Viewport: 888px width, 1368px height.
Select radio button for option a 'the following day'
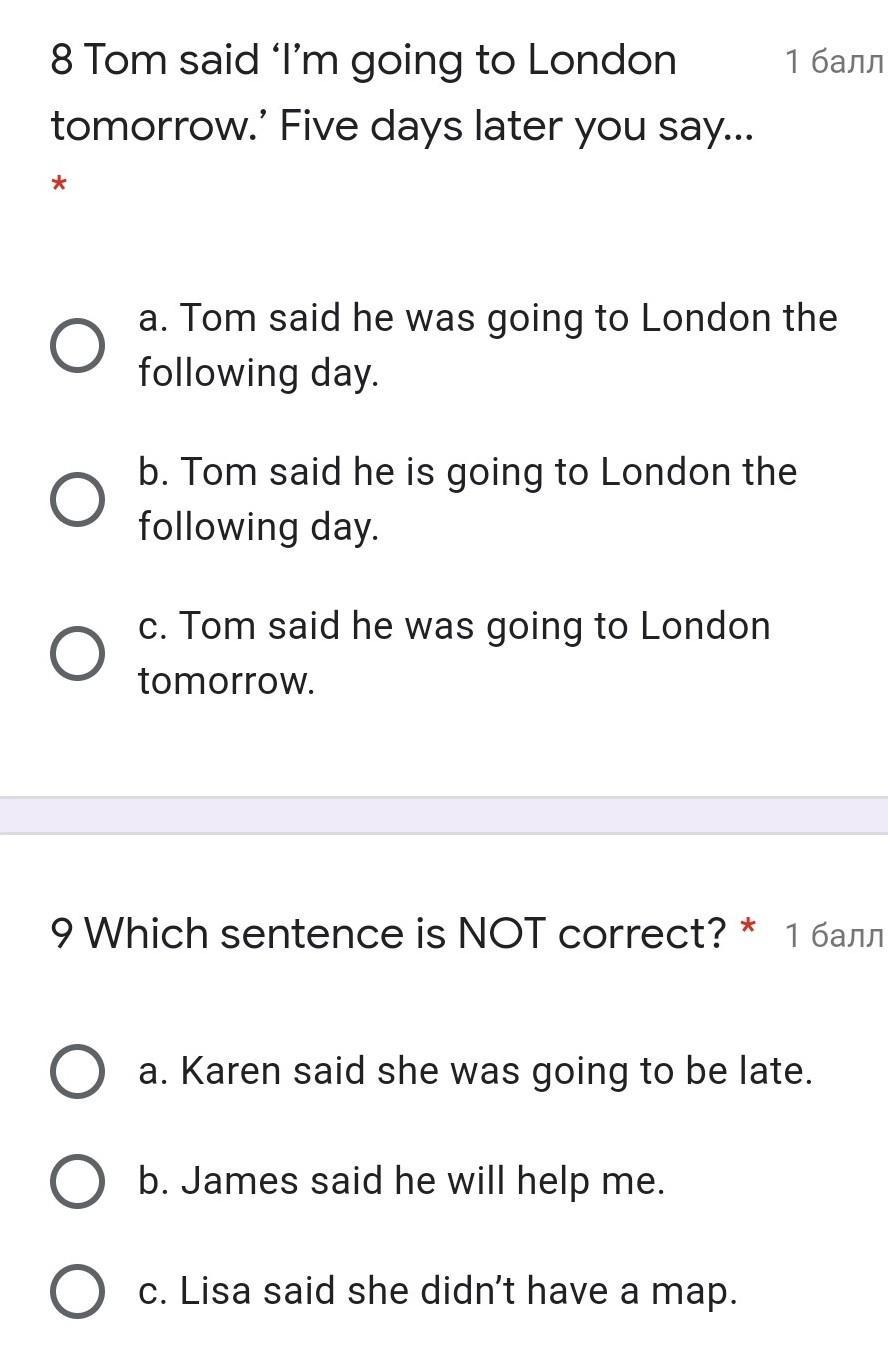click(x=77, y=346)
